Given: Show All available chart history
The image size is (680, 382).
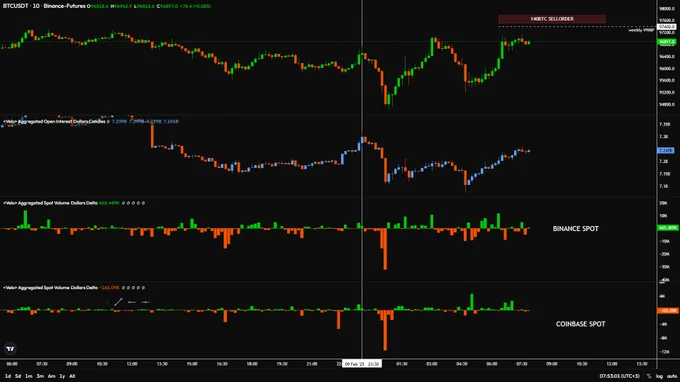Looking at the screenshot, I should click(72, 376).
